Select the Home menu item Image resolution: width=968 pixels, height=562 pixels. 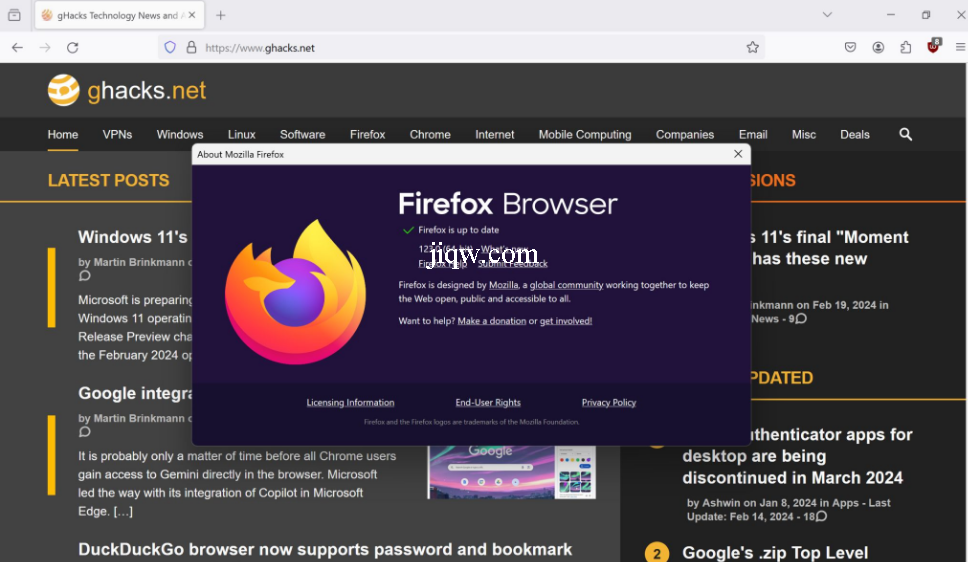63,135
